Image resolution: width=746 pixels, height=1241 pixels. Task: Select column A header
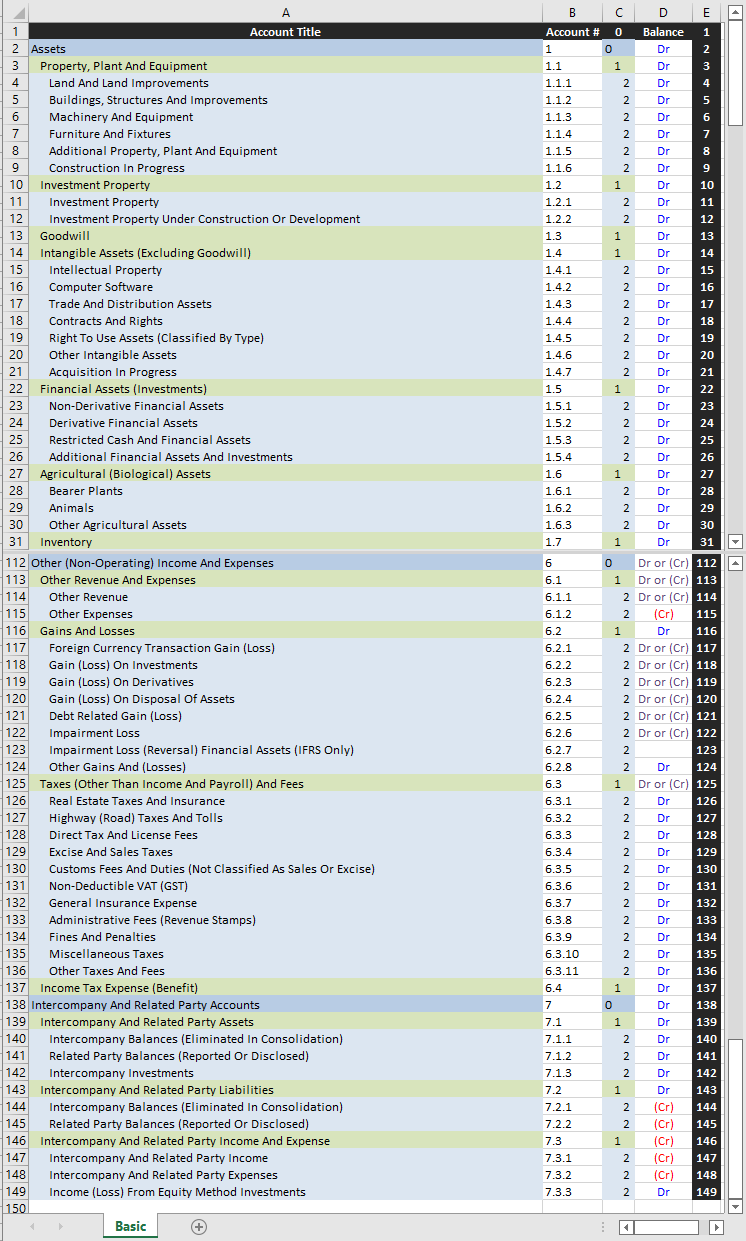point(286,12)
